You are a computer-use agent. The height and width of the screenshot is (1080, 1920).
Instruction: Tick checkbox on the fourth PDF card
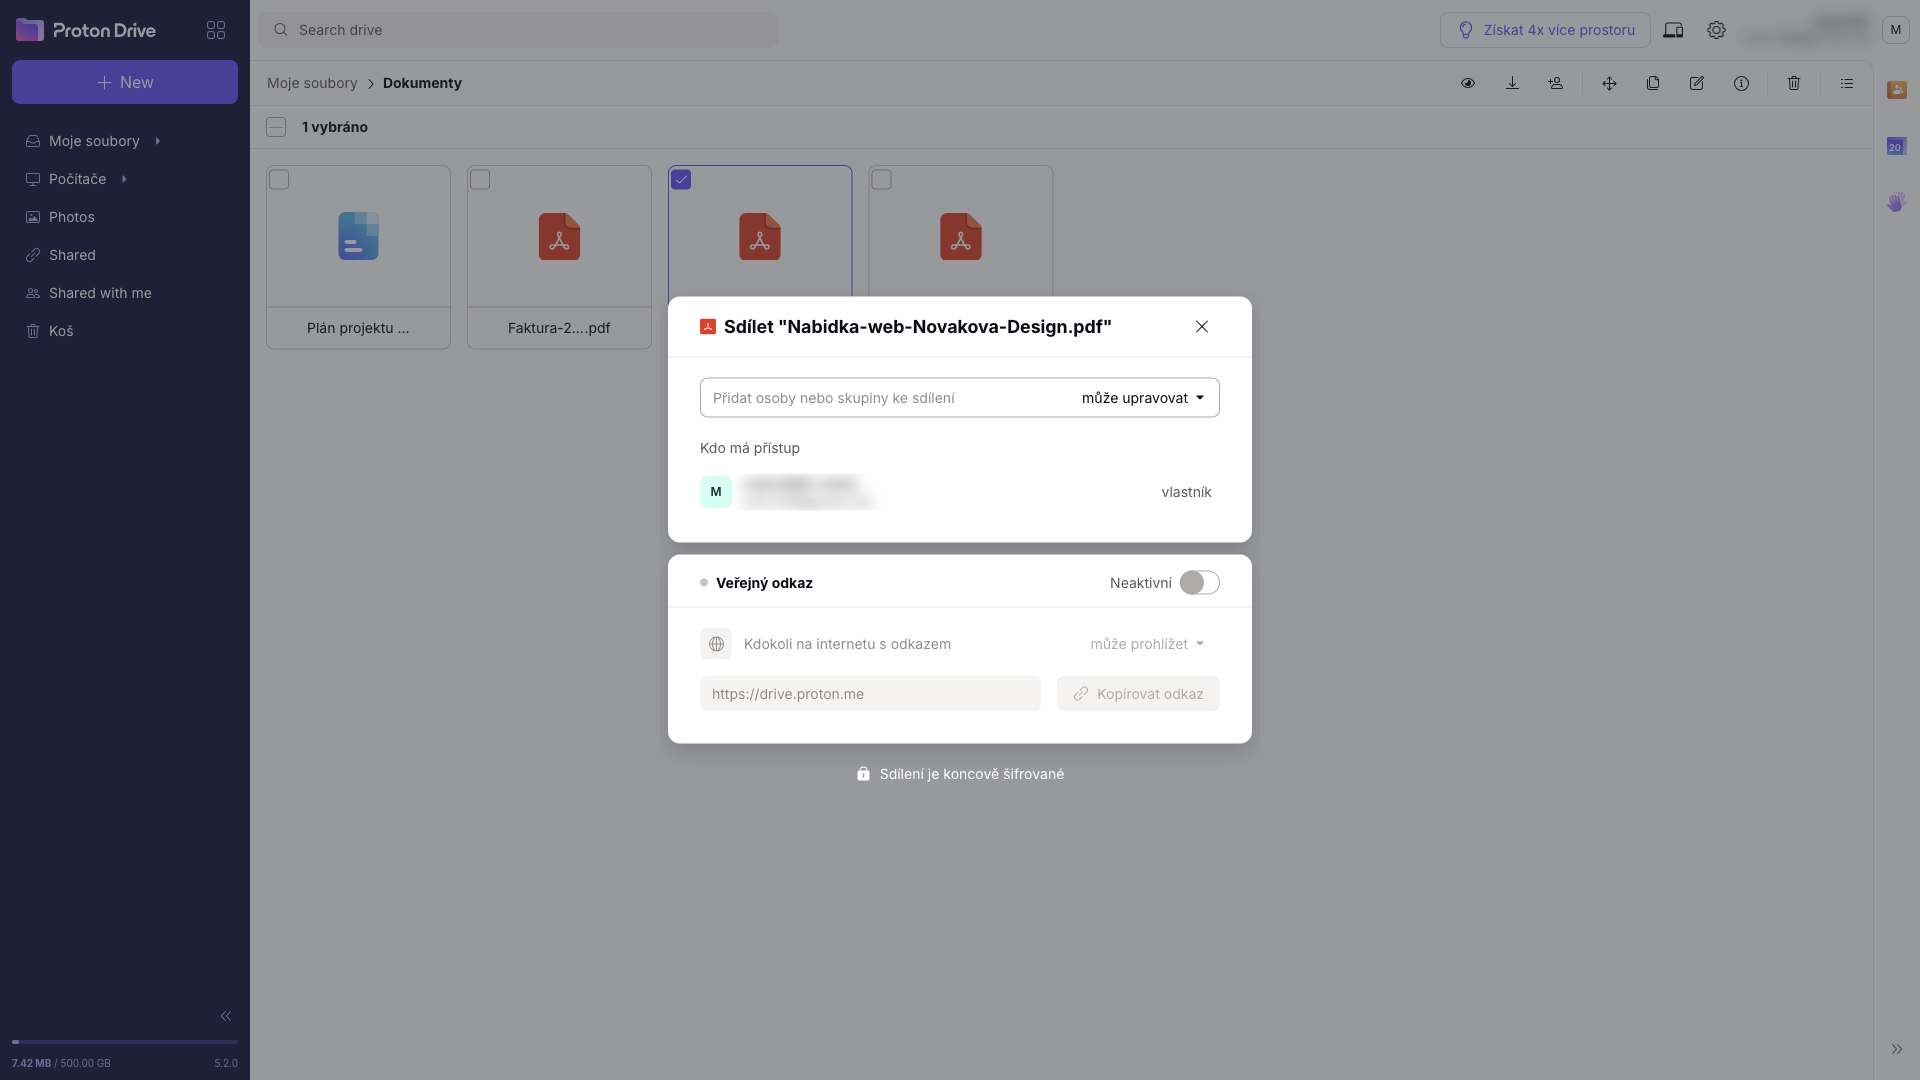tap(882, 180)
